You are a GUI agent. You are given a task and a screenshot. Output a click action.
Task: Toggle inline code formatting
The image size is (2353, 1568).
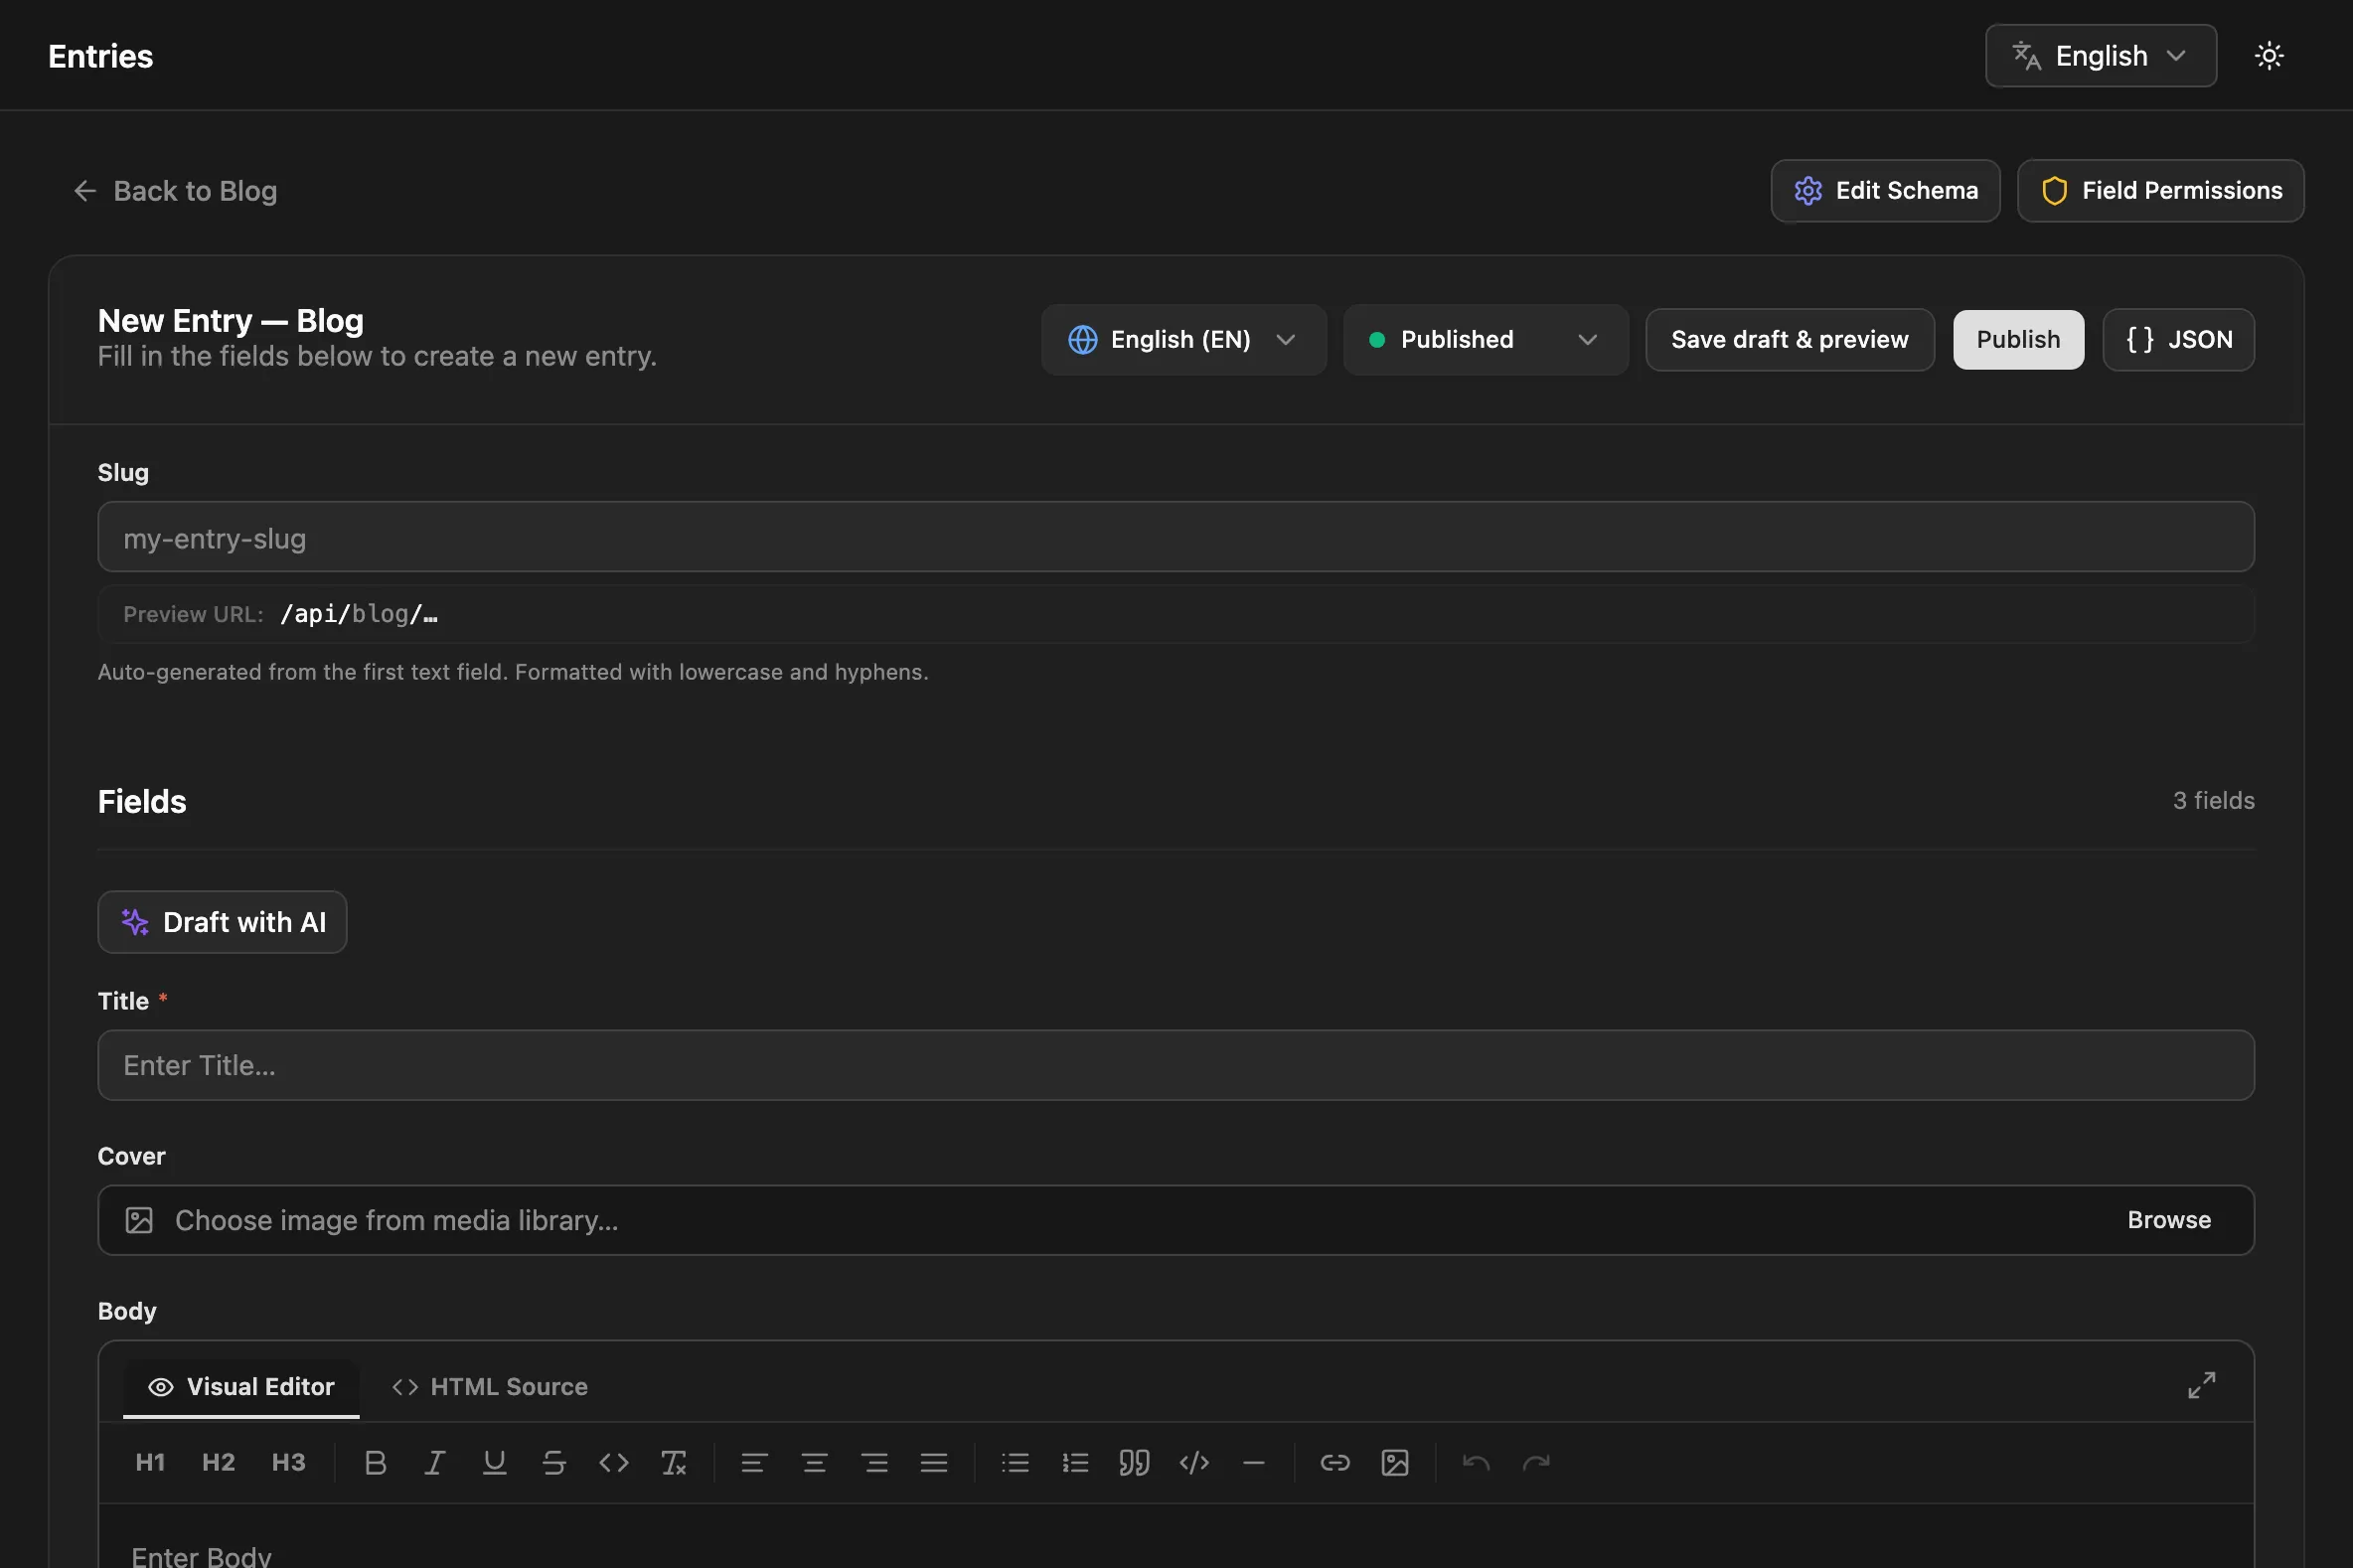pyautogui.click(x=614, y=1462)
